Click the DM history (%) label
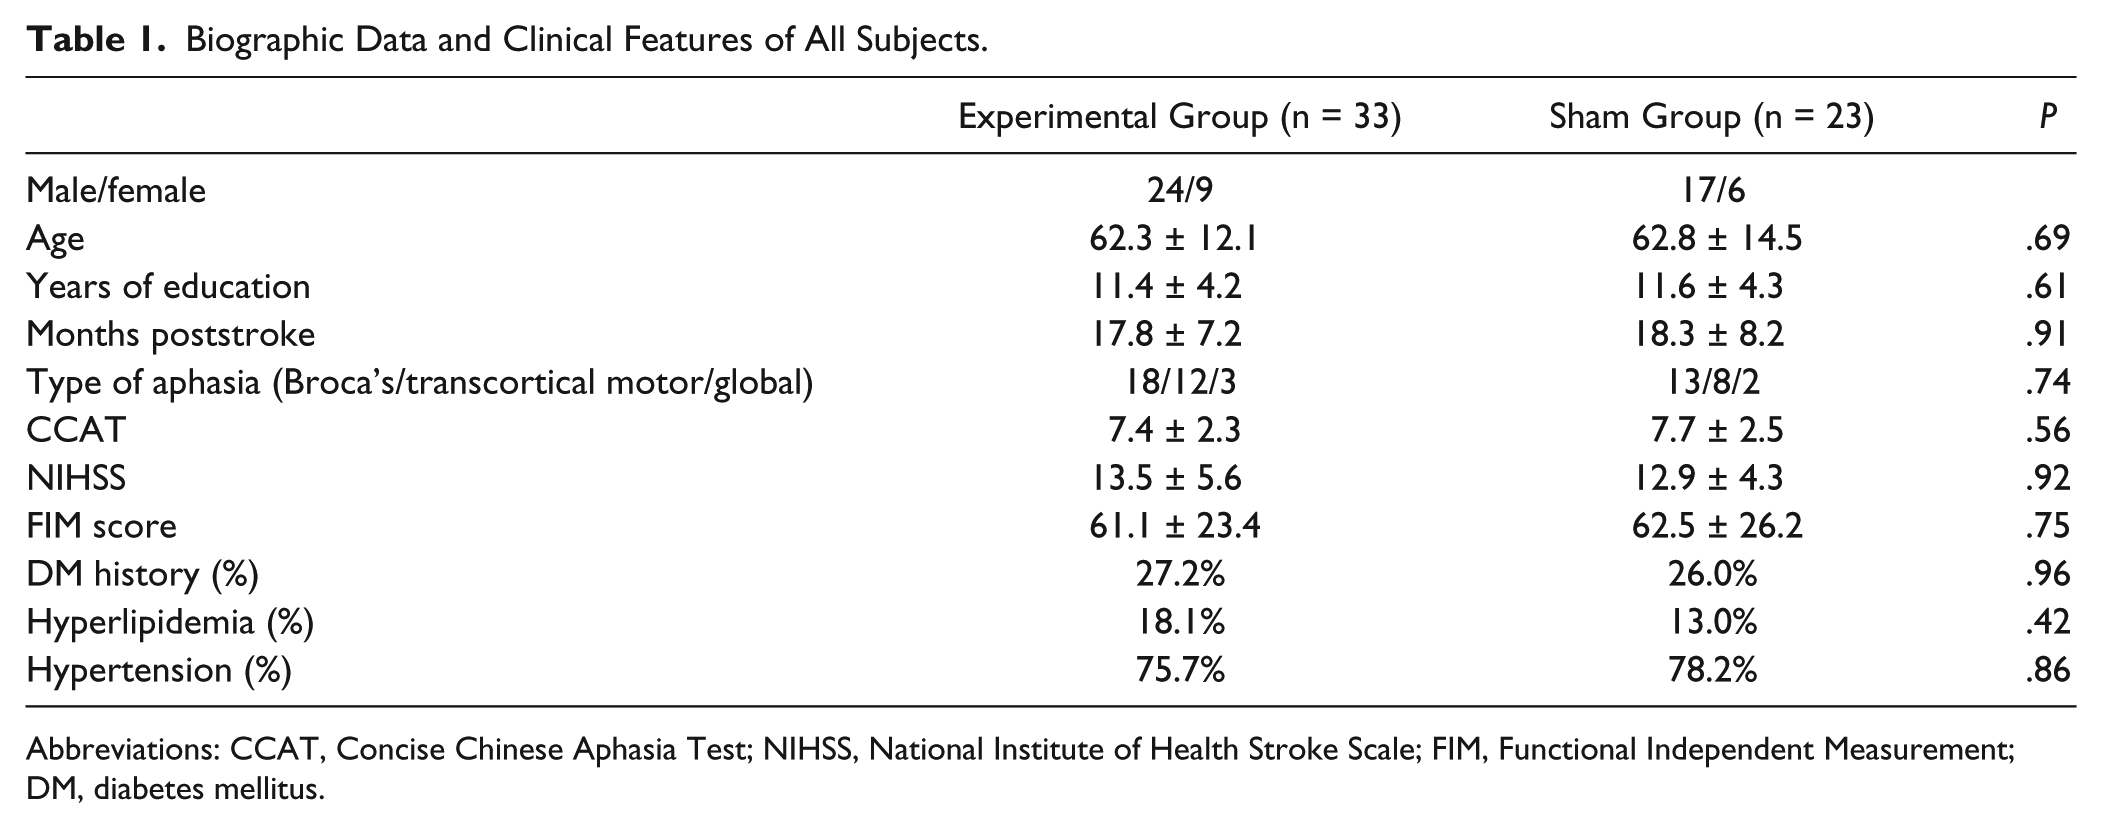 pos(143,574)
